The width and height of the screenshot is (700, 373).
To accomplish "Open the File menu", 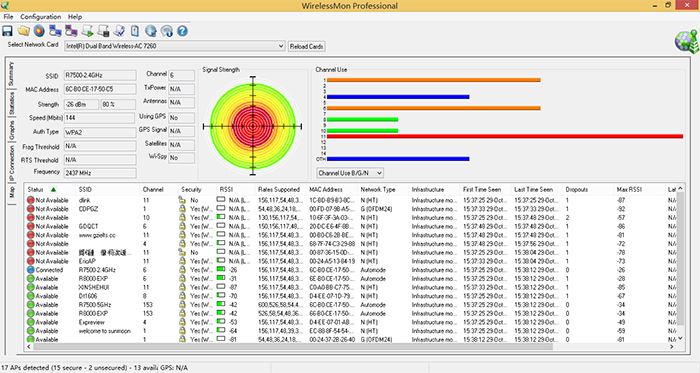I will coord(8,17).
